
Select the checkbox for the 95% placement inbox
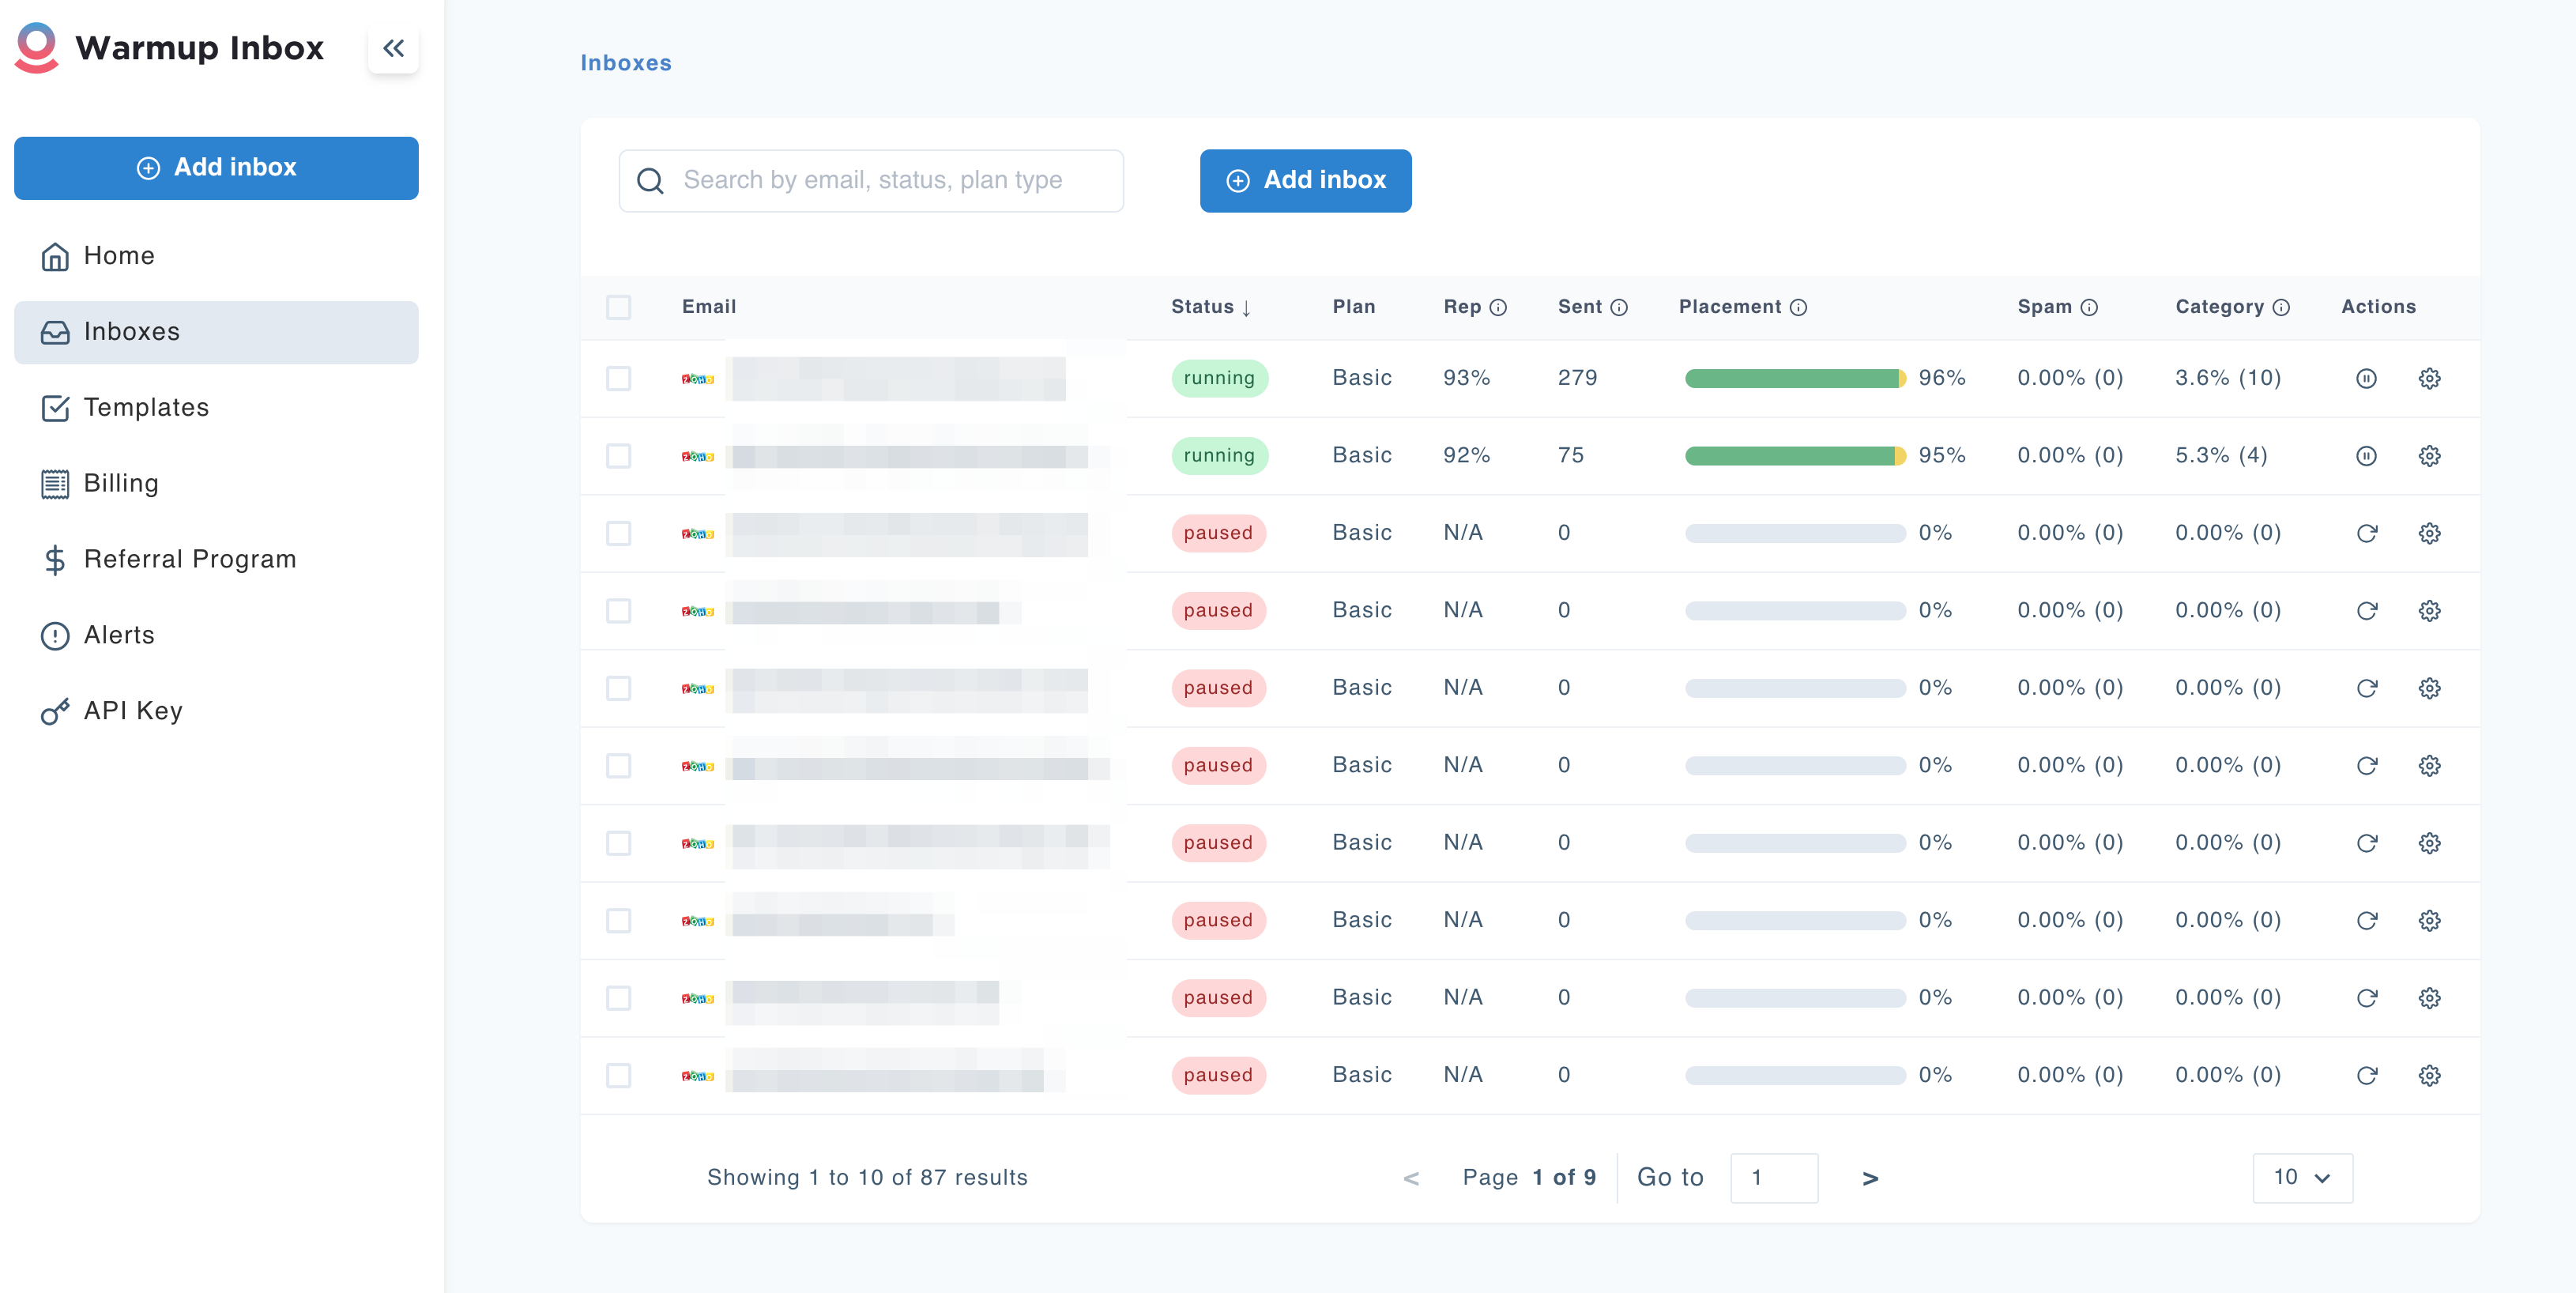[x=618, y=456]
